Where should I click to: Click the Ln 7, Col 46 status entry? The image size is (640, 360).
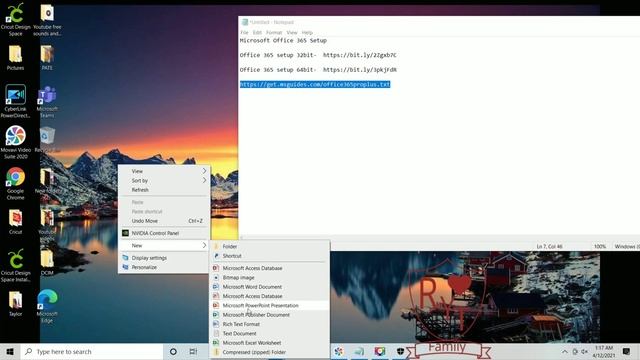click(549, 247)
